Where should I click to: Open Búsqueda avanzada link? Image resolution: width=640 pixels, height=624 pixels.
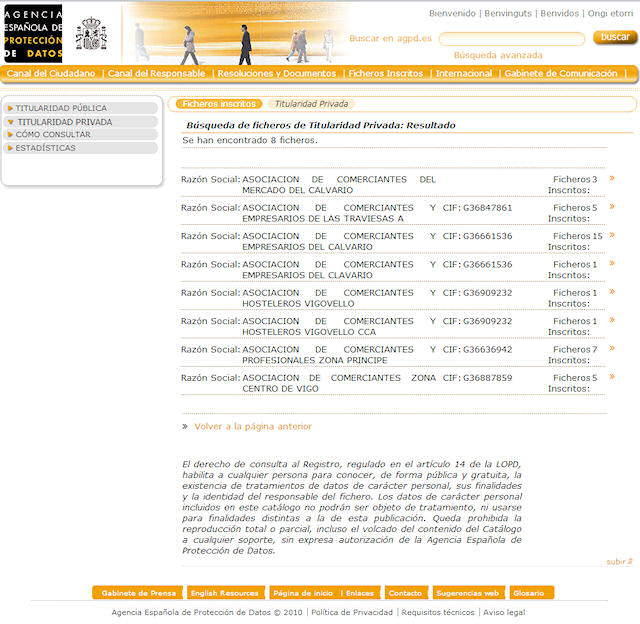tap(498, 55)
